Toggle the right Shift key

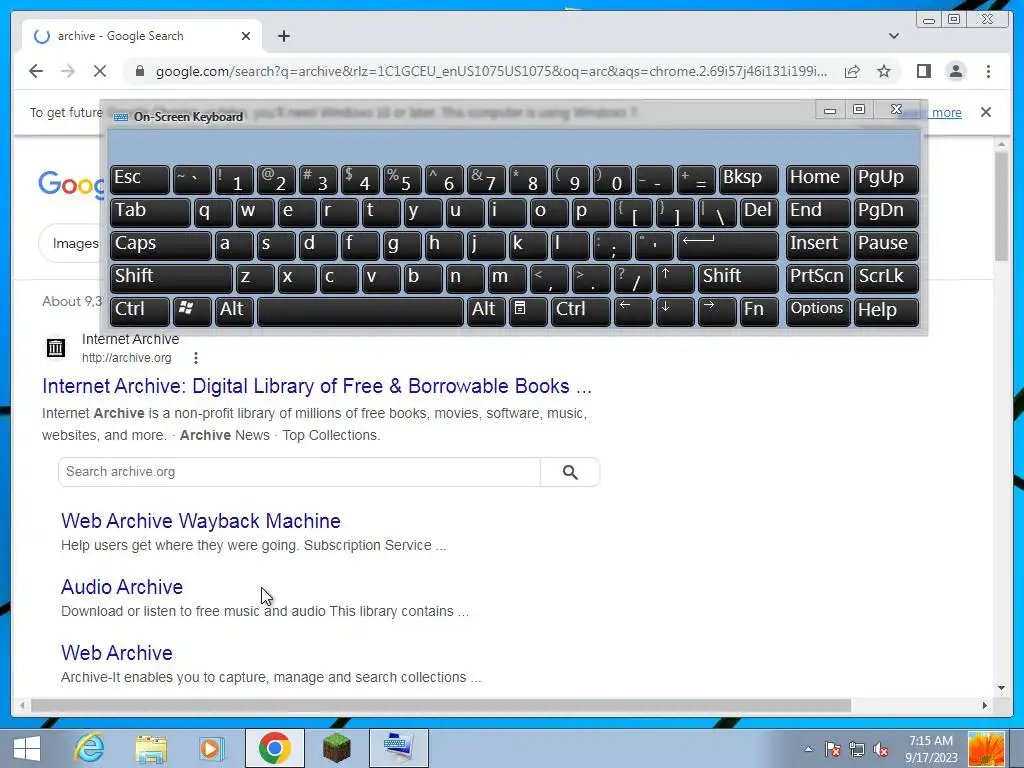click(x=738, y=278)
